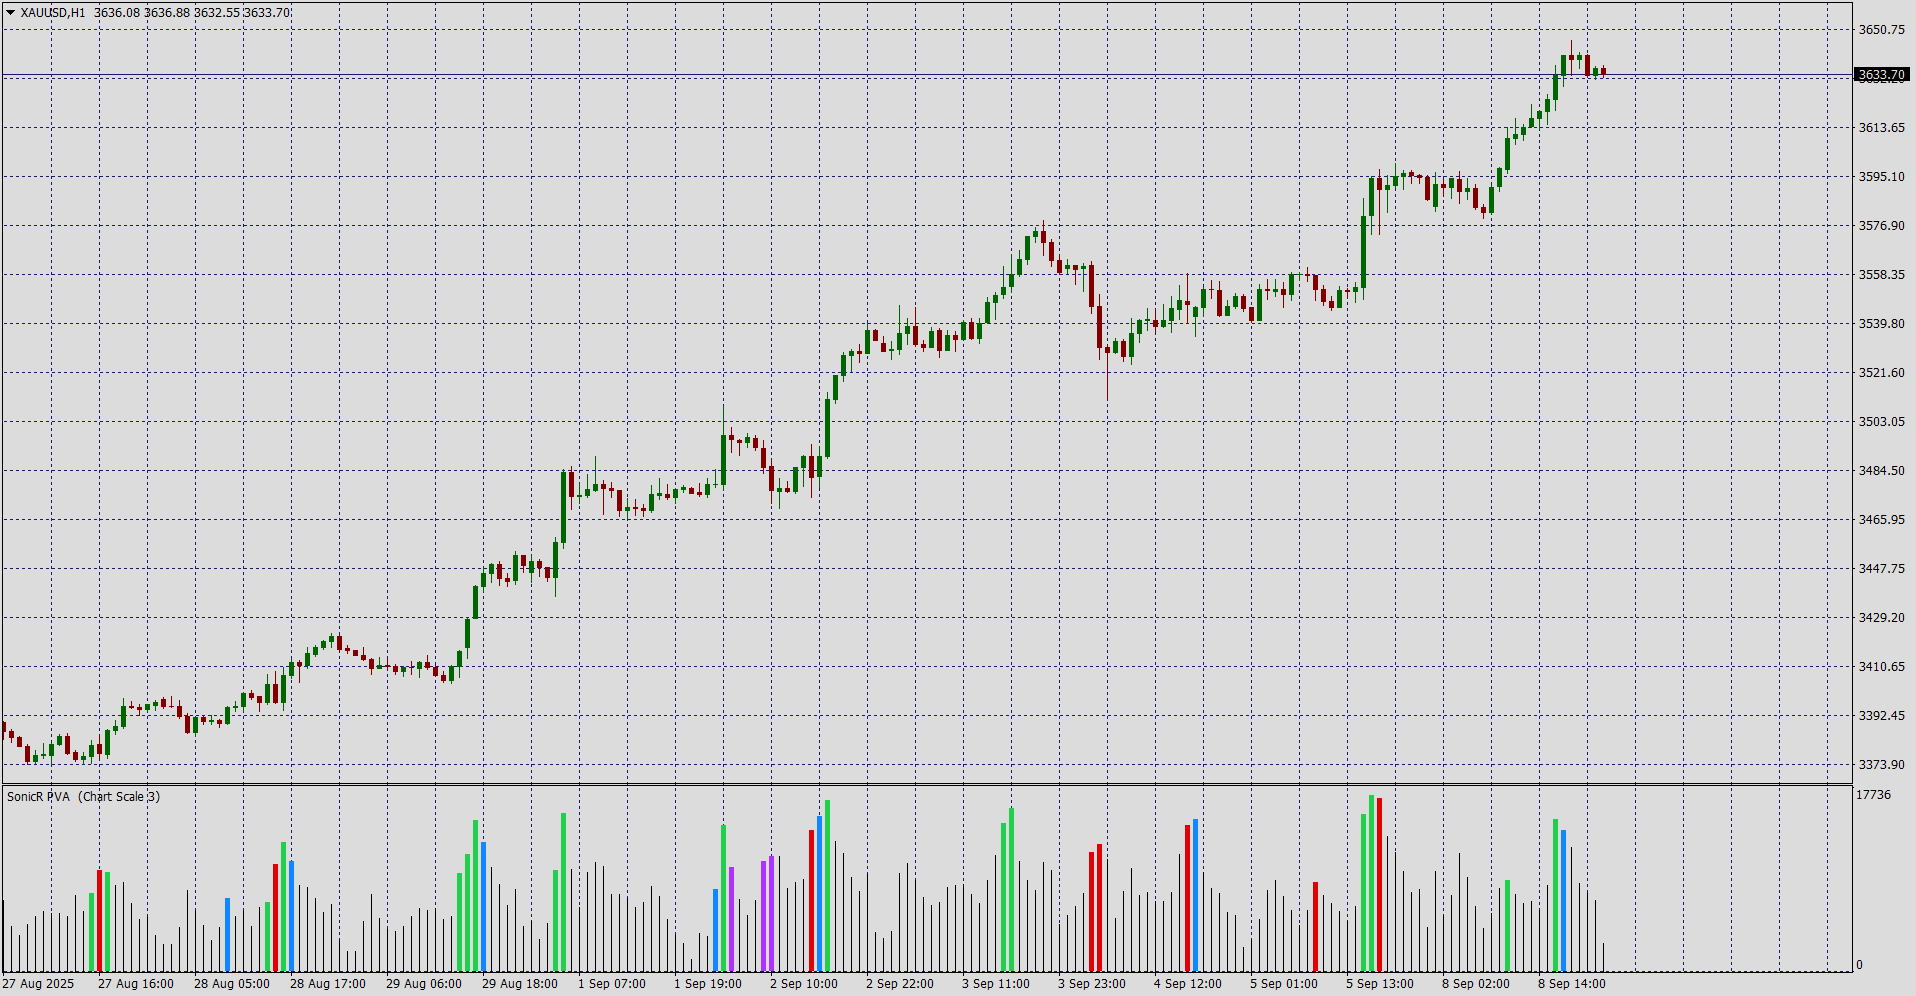Click the 17736 indicator scale value
Image resolution: width=1916 pixels, height=996 pixels.
[x=1873, y=795]
